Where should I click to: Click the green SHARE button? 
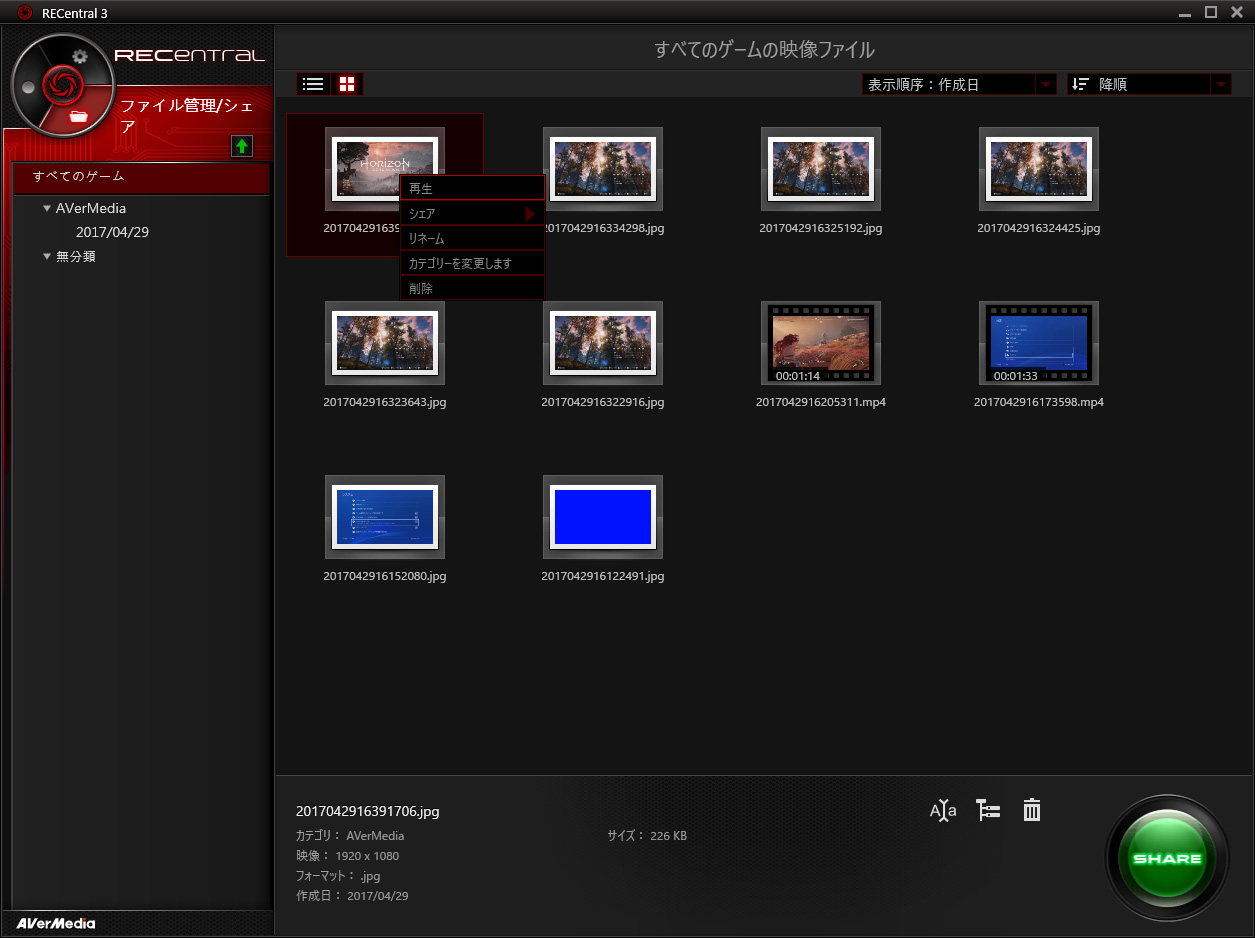point(1167,858)
